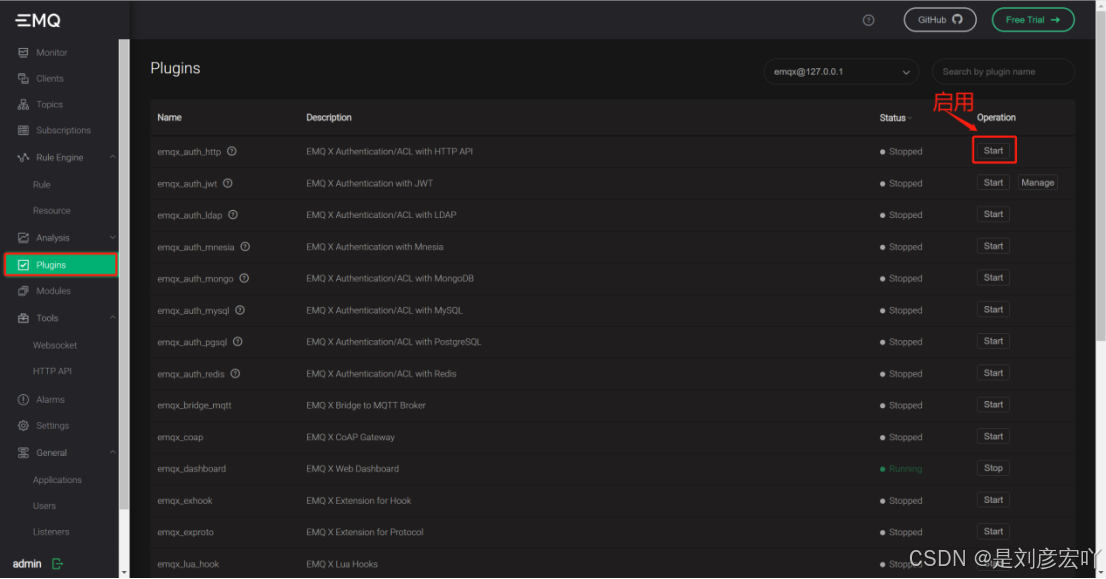Show info for emqx_auth_mongo plugin
Screen dimensions: 1106x579
pos(244,278)
